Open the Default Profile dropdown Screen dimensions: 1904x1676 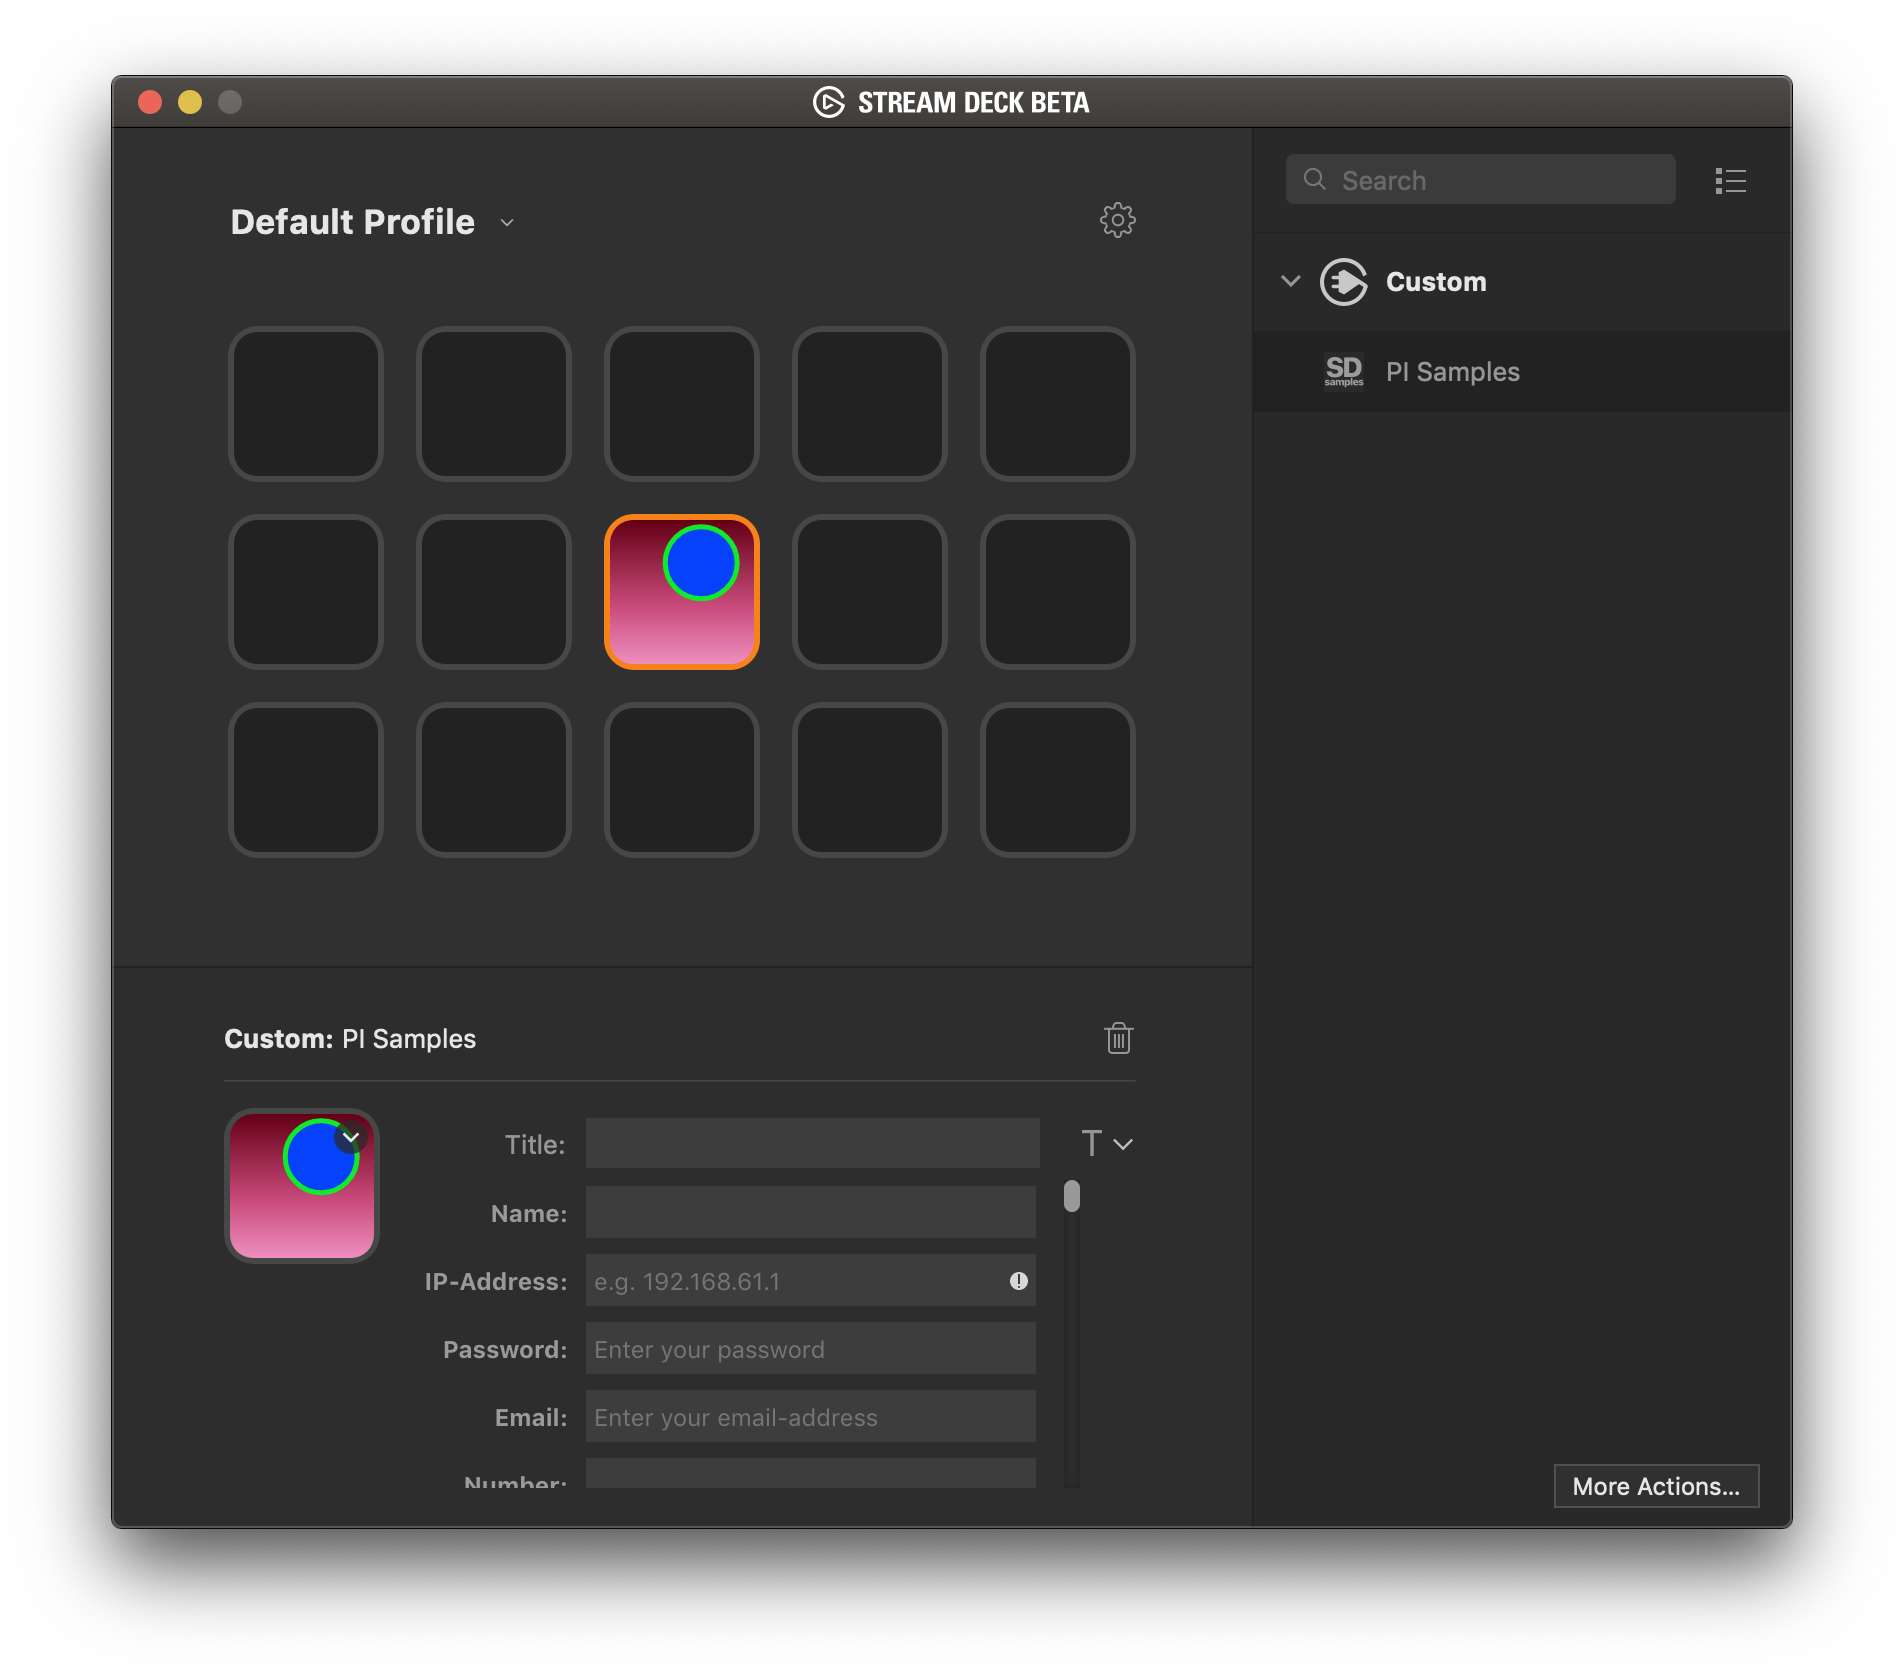pyautogui.click(x=507, y=223)
